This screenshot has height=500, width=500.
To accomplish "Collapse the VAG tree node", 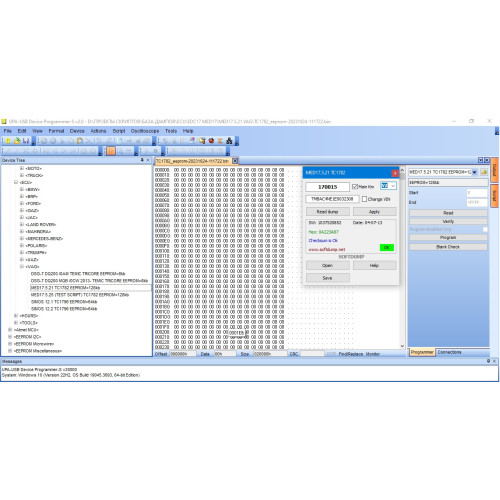I will 22,266.
